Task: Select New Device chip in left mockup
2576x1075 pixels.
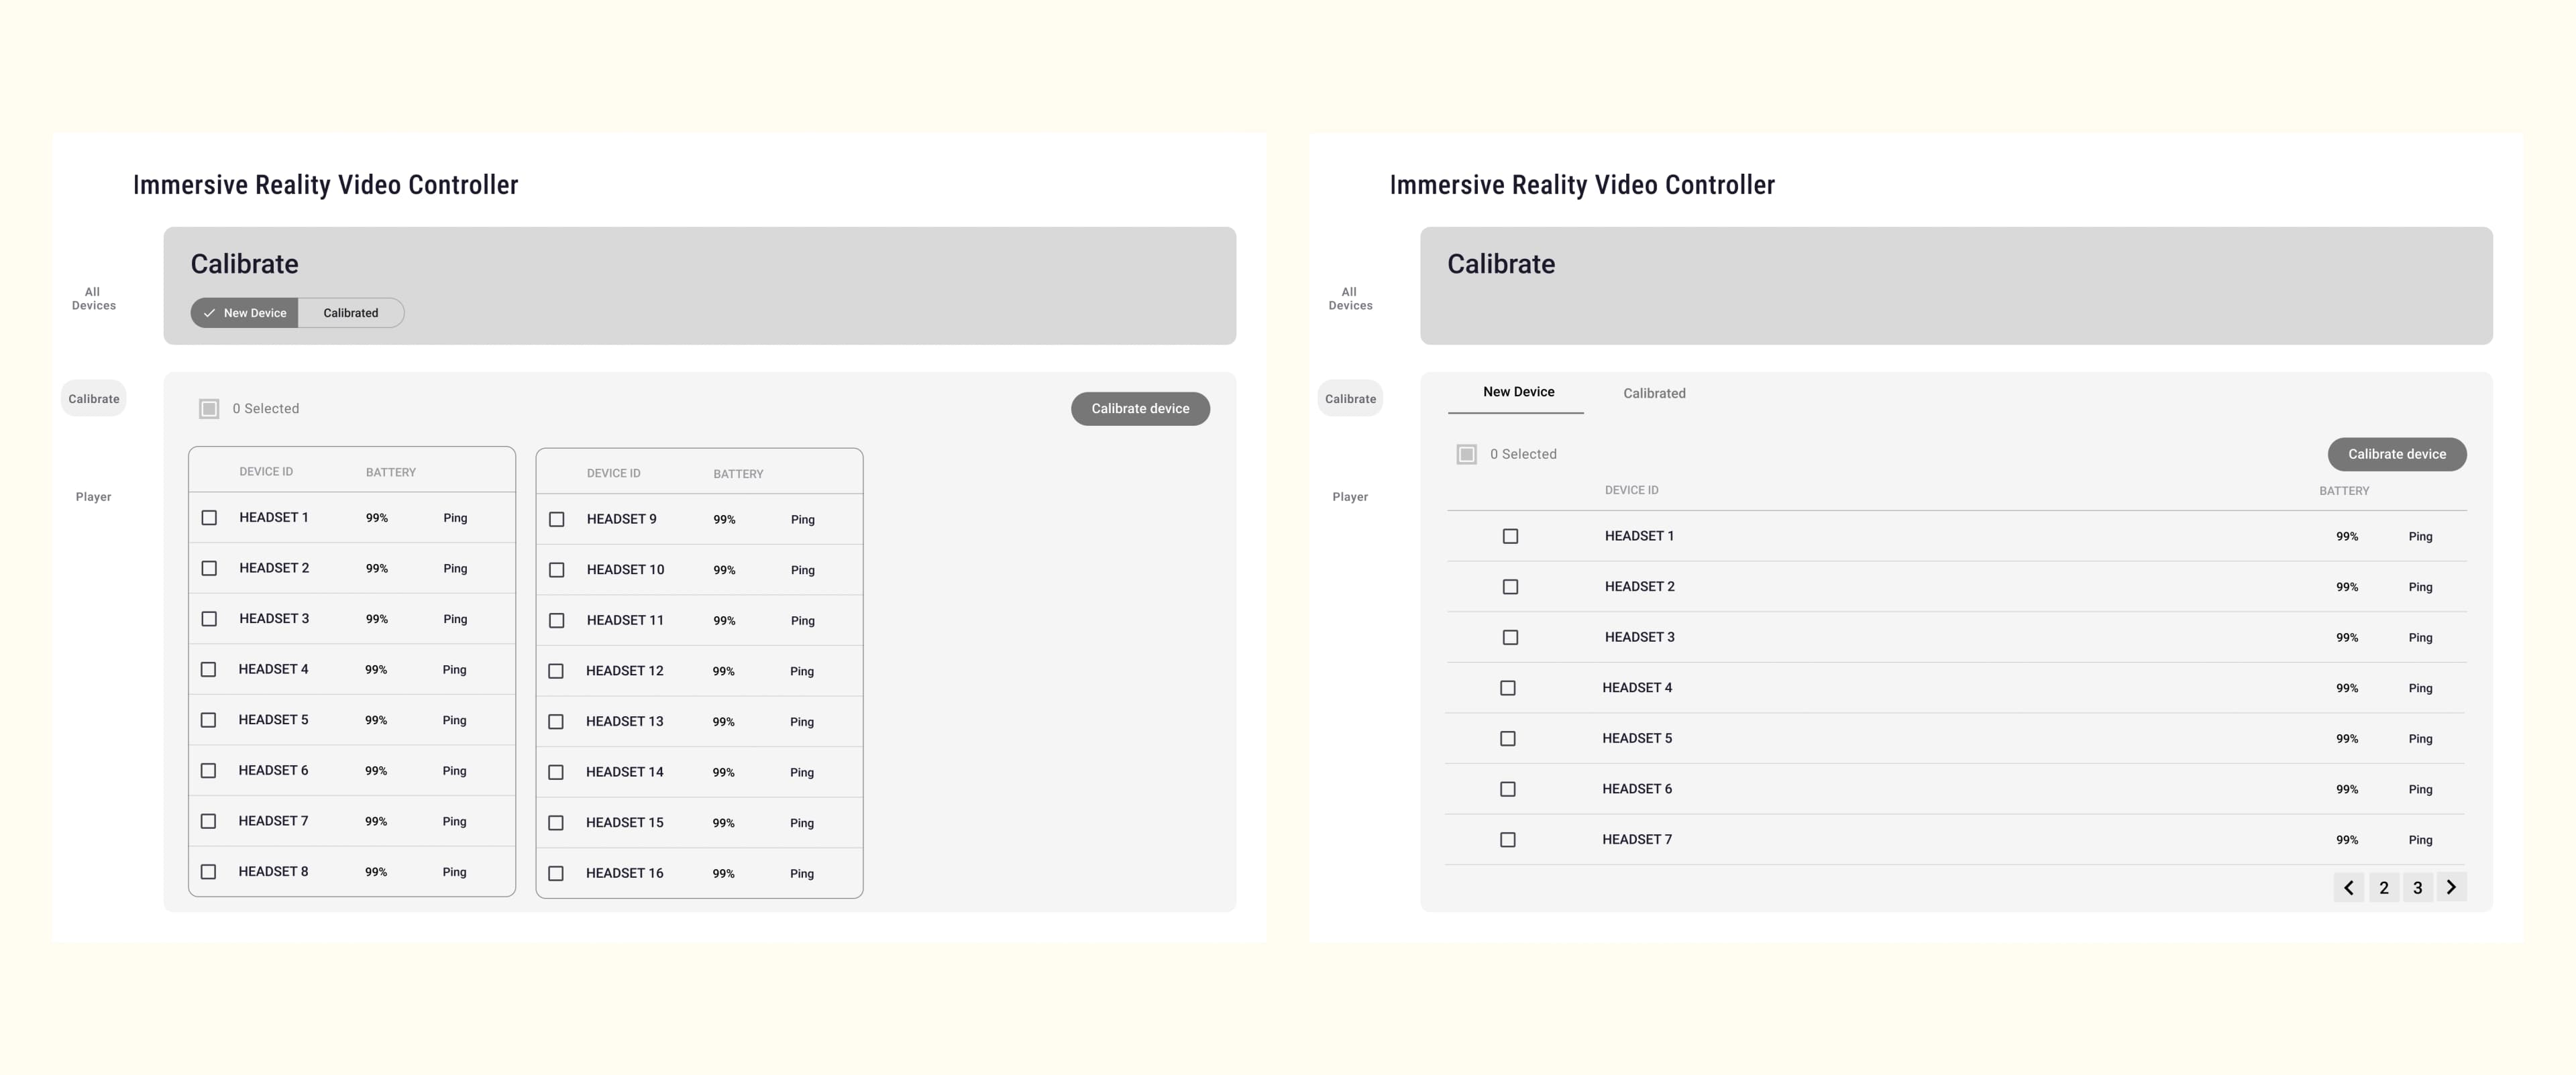Action: point(244,313)
